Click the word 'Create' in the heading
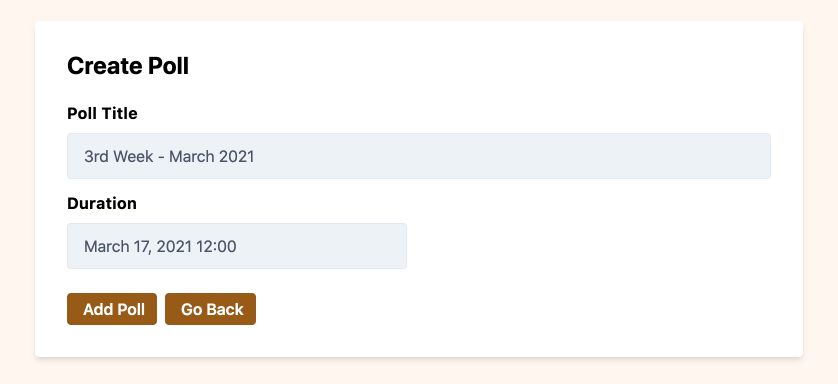Viewport: 838px width, 384px height. click(105, 66)
